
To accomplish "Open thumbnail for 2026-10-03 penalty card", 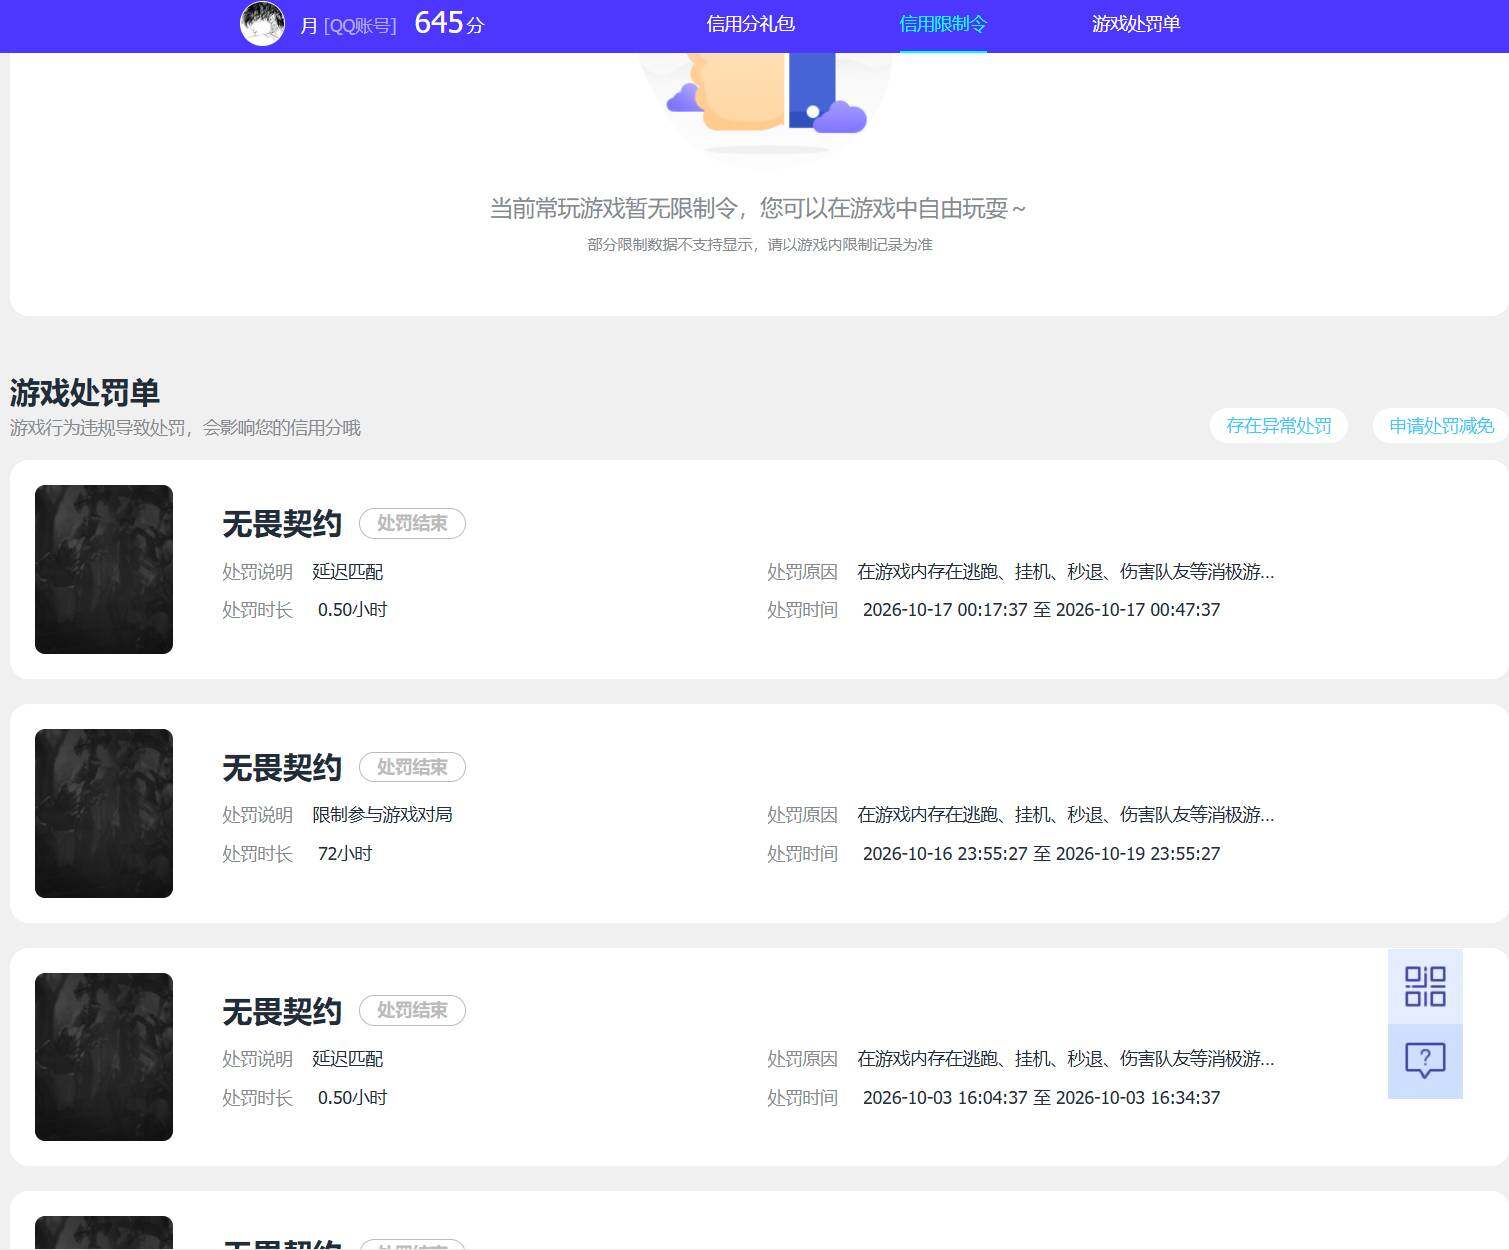I will coord(104,1057).
